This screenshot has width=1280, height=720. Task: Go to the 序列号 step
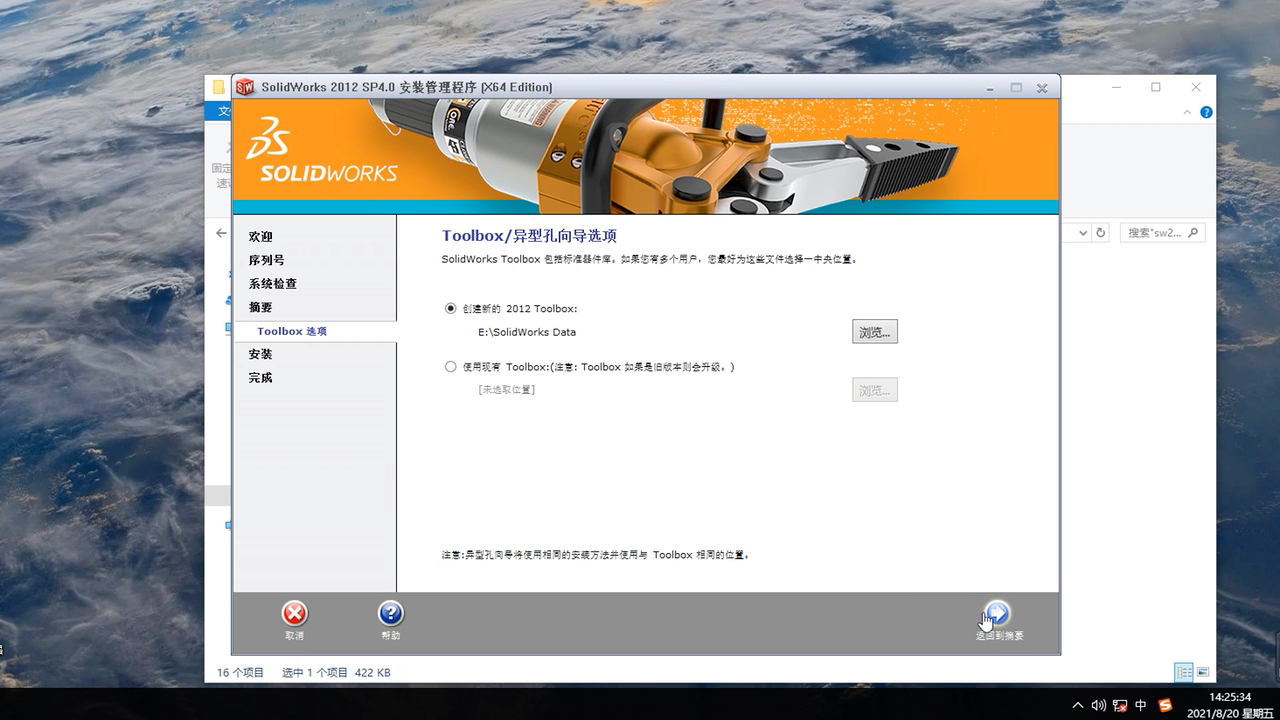(267, 260)
